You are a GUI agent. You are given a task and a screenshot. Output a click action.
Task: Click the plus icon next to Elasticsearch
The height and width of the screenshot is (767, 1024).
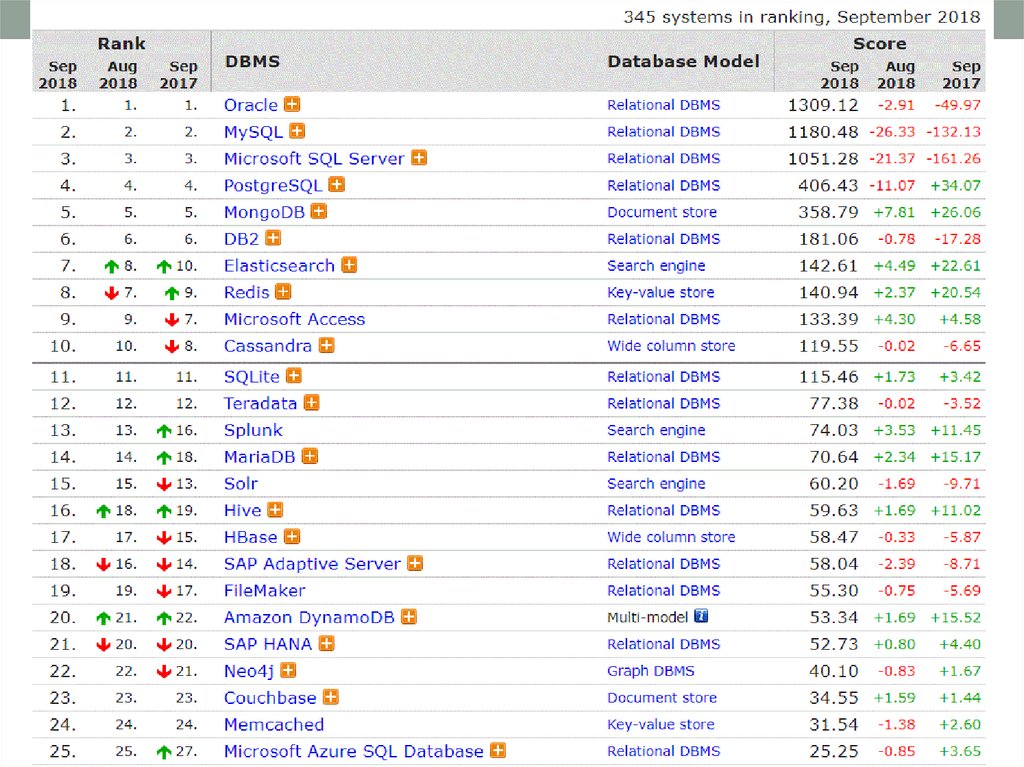(x=349, y=265)
